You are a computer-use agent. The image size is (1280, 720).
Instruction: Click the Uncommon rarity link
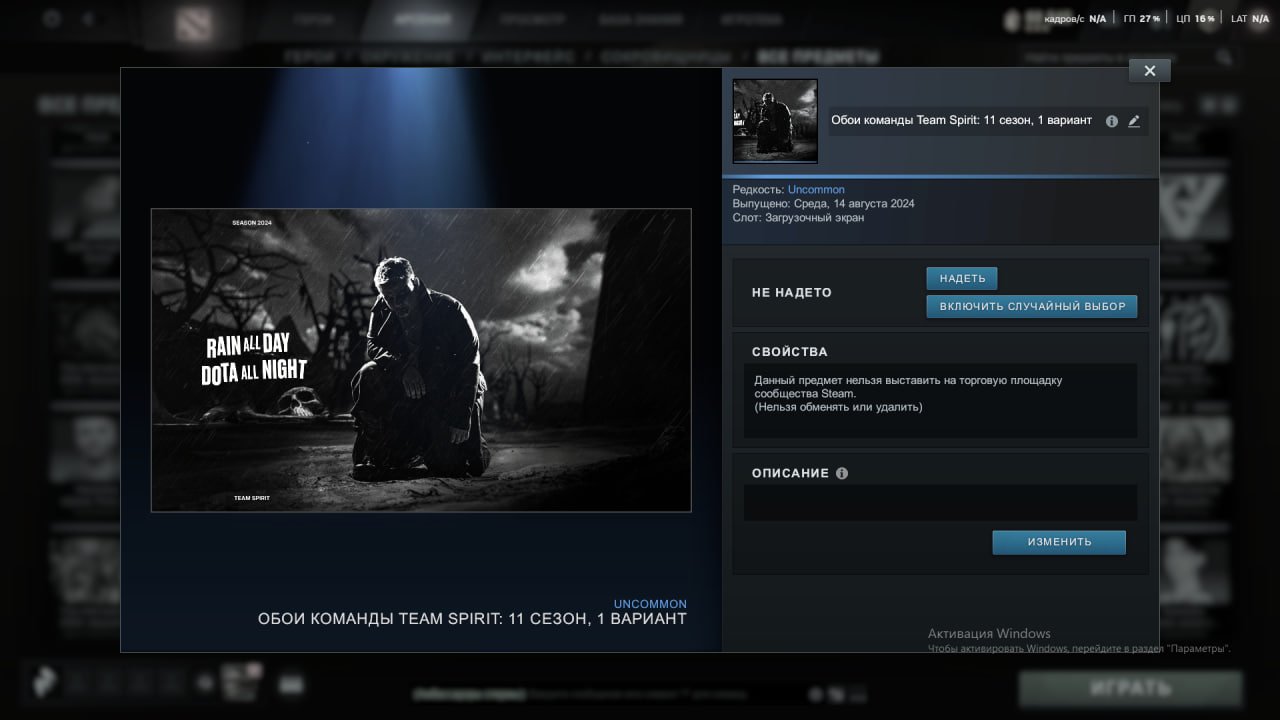click(816, 189)
